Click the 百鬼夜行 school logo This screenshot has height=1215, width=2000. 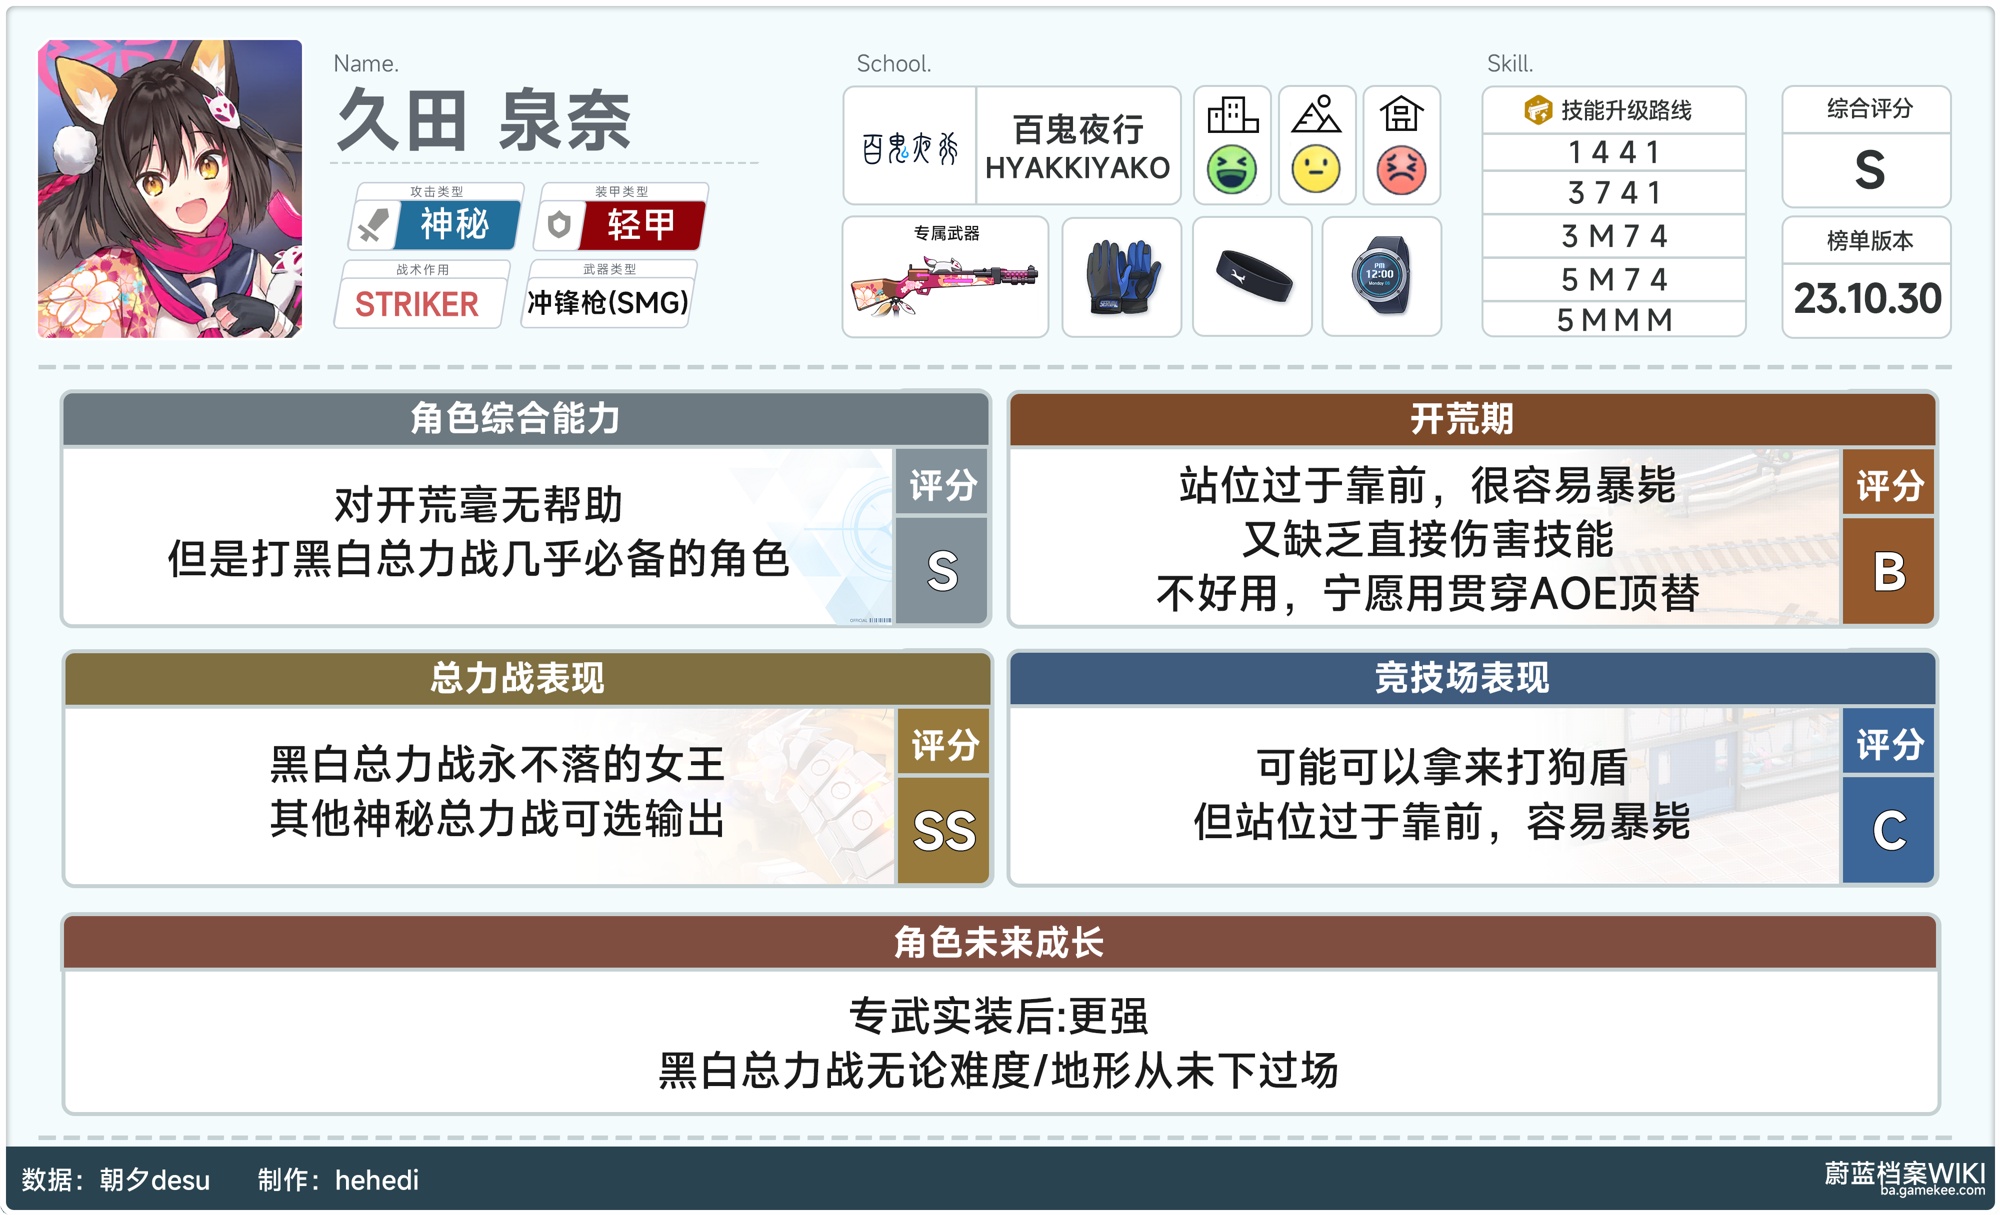tap(910, 148)
